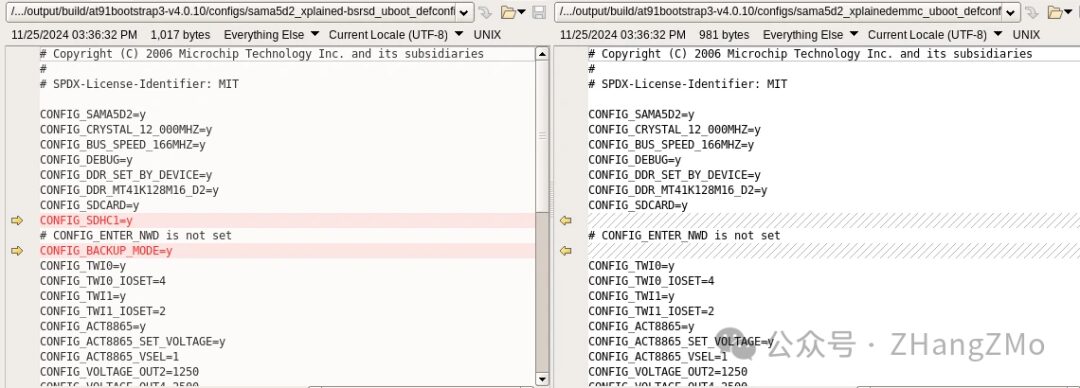Click right pane CONFIG_SAMA5D2=y line

click(641, 114)
